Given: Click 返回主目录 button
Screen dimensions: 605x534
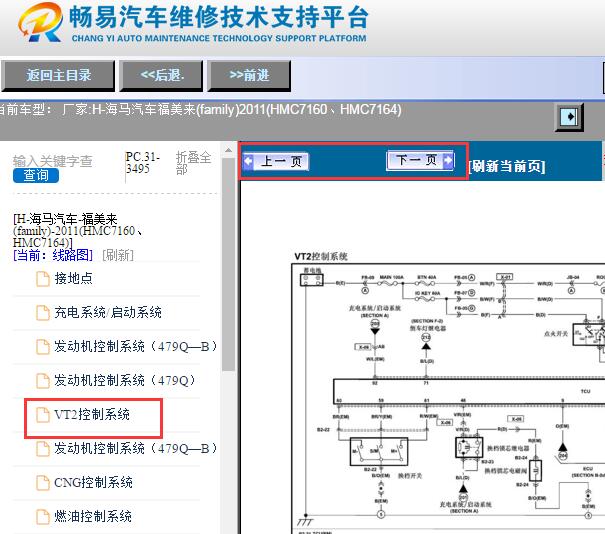Looking at the screenshot, I should 58,76.
